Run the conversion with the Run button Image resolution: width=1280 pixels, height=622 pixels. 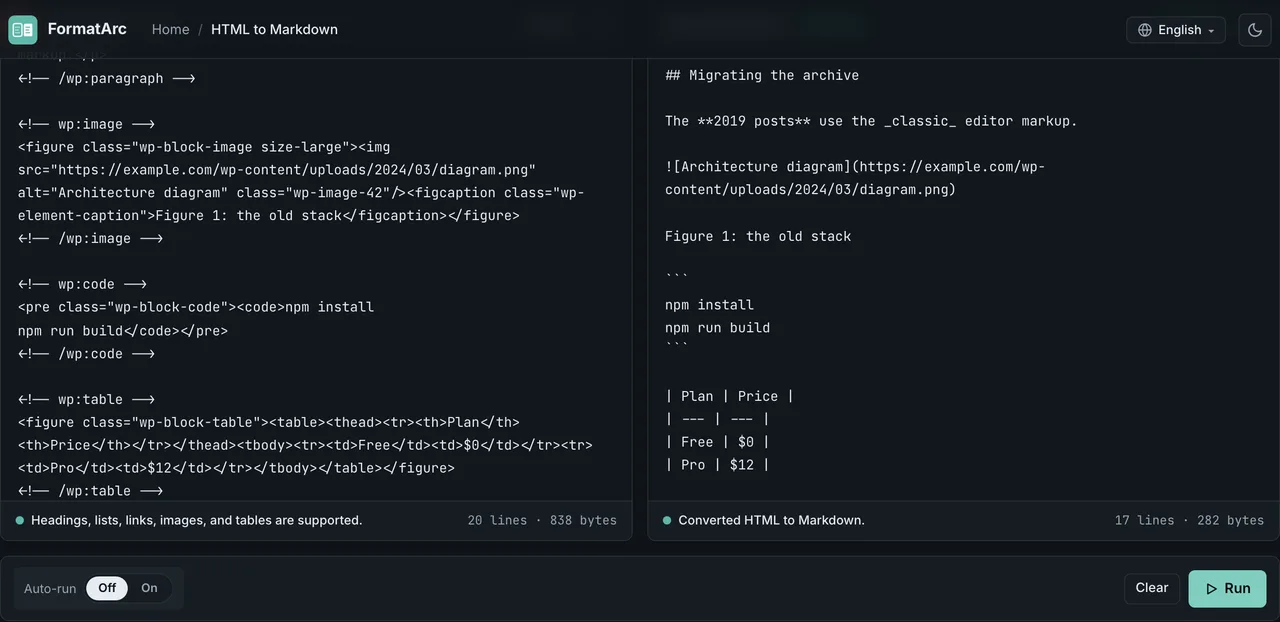[x=1227, y=589]
